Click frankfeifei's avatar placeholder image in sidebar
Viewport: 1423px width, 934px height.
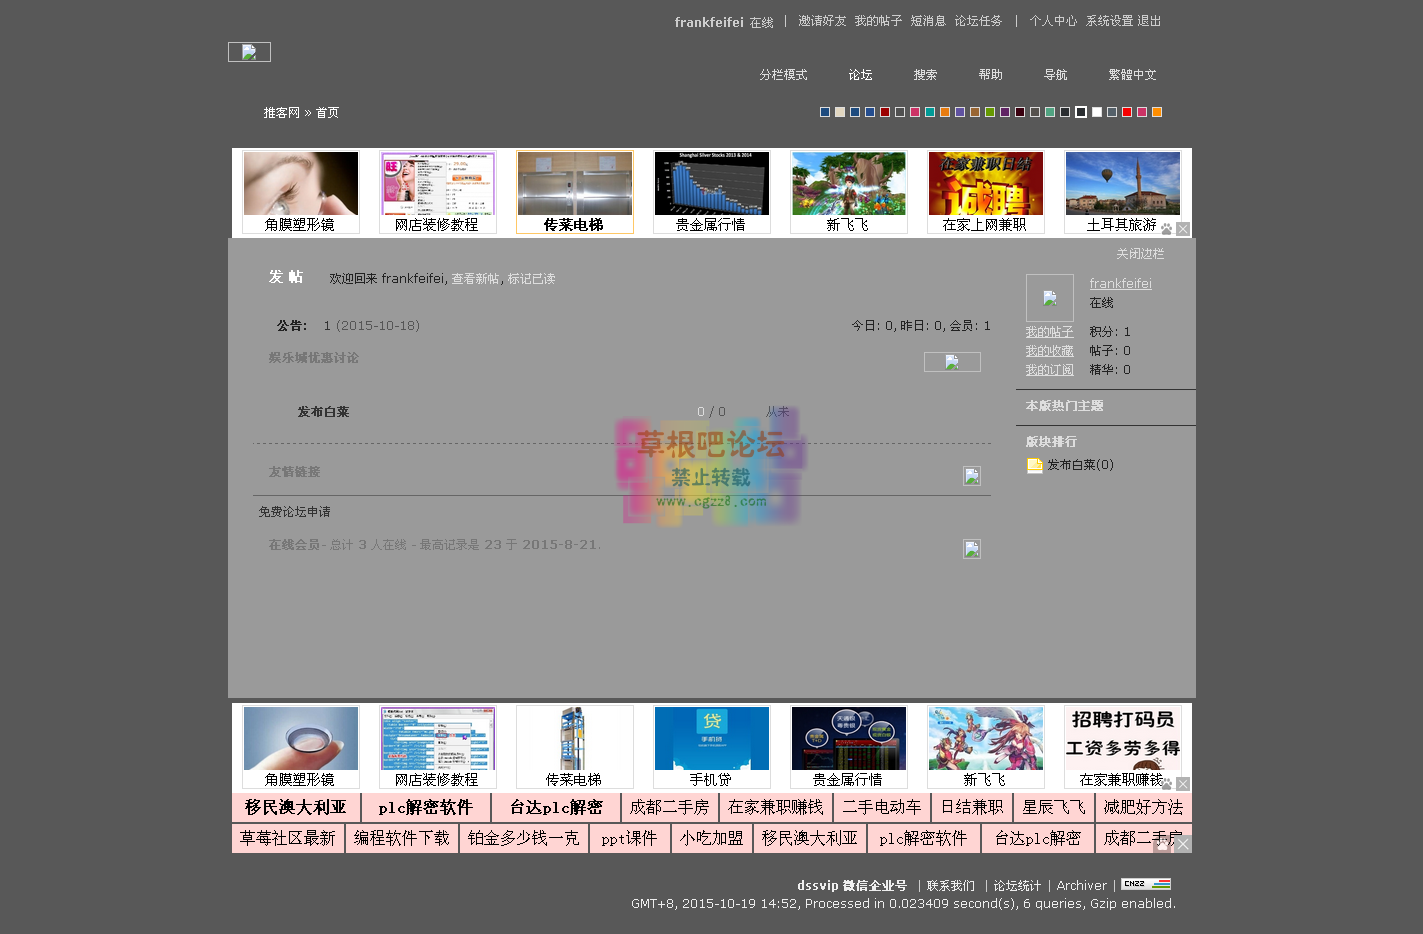[1049, 297]
